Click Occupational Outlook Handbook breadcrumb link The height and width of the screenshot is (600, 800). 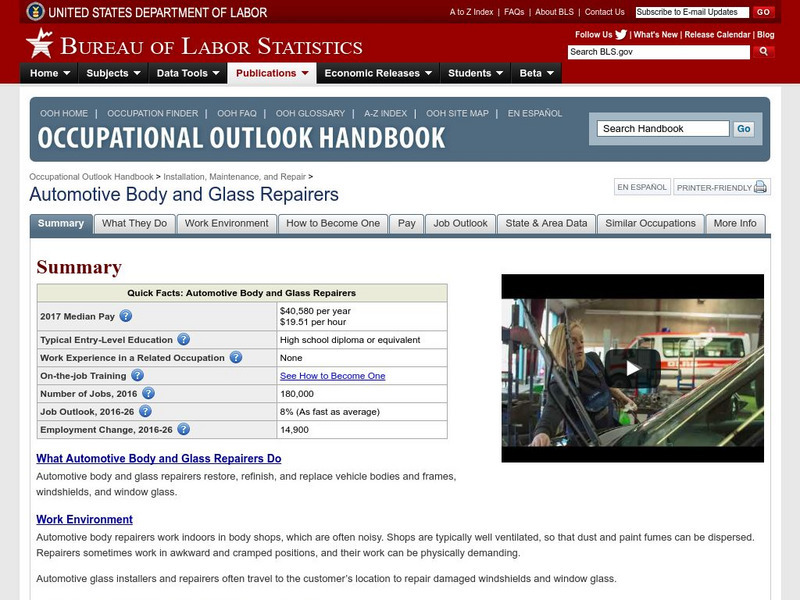91,177
